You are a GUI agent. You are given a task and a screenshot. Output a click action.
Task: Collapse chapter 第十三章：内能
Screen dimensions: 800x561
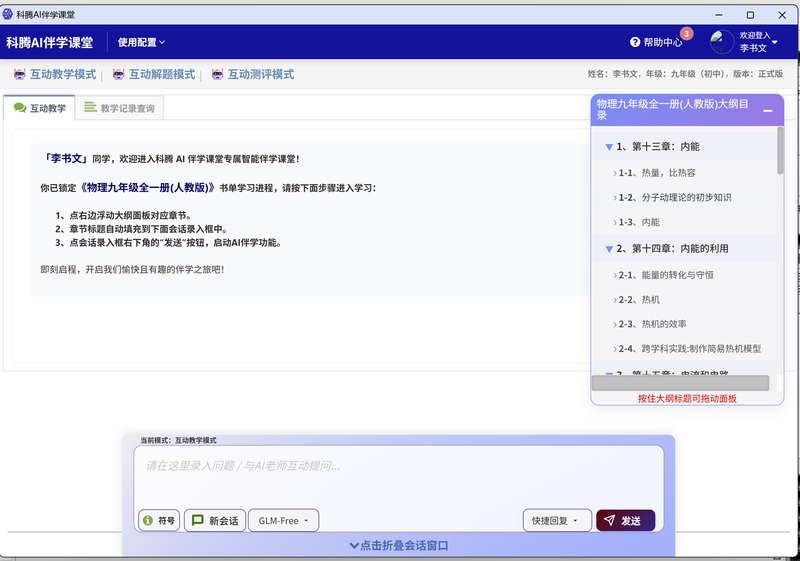coord(609,147)
